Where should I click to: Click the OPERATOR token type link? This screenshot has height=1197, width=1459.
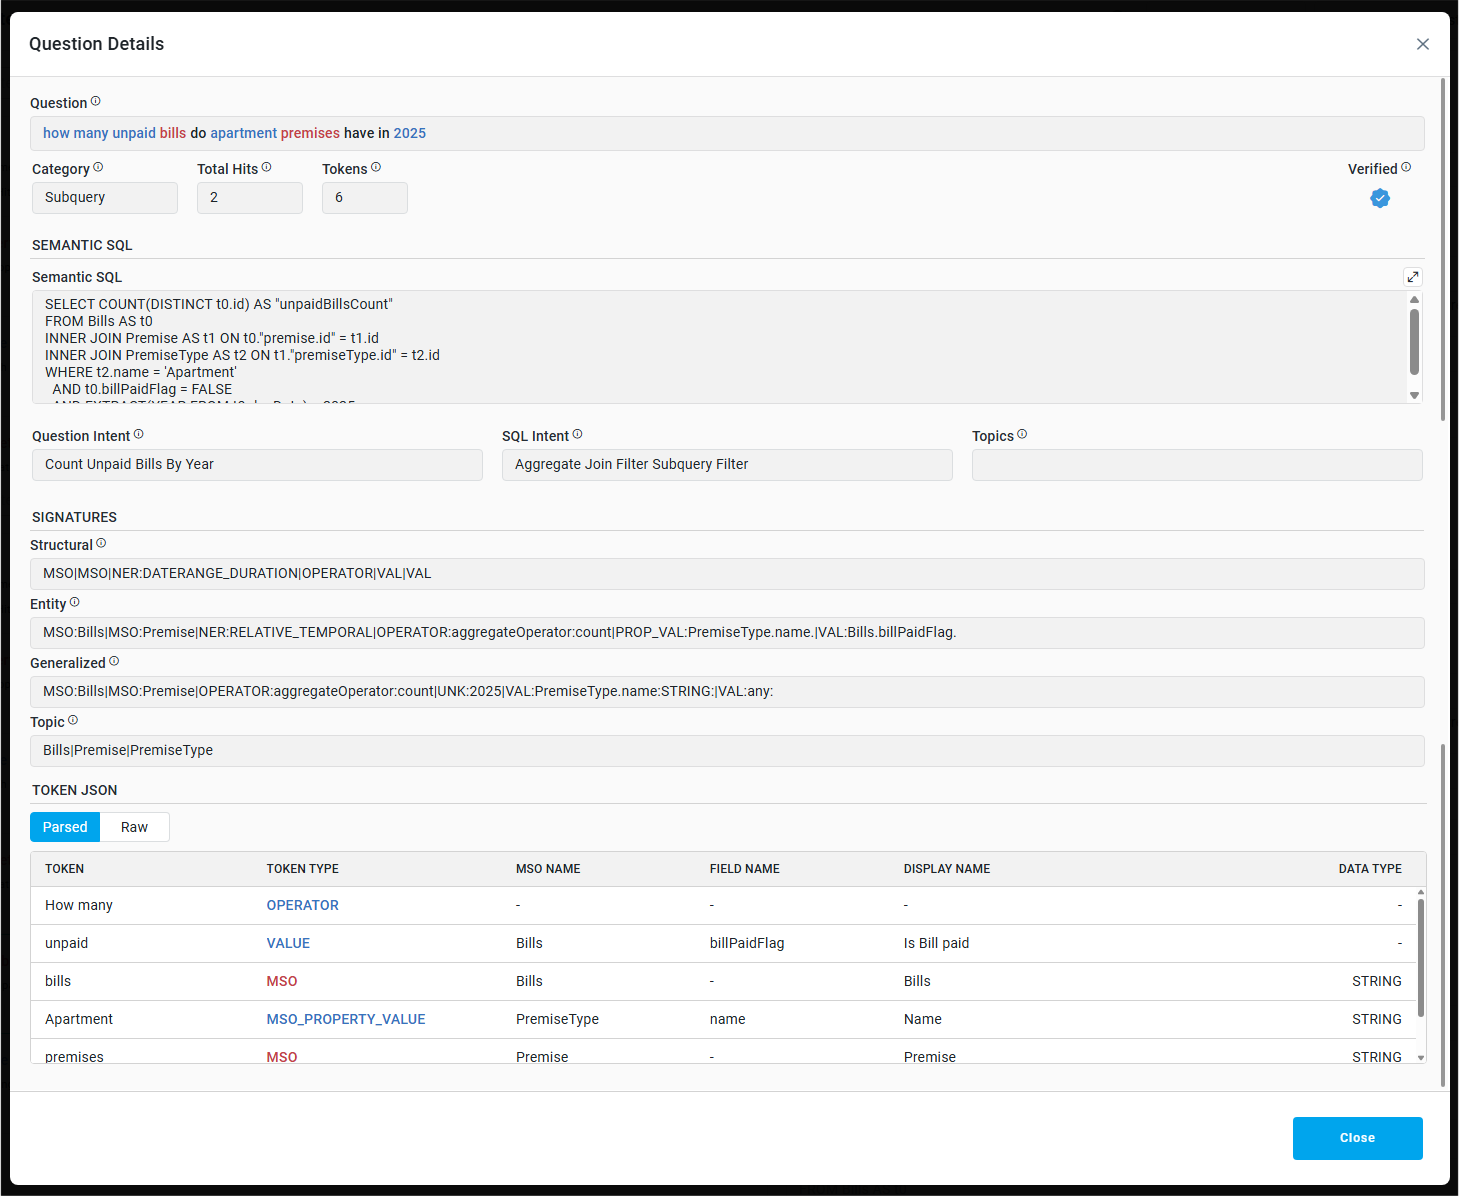pos(302,905)
